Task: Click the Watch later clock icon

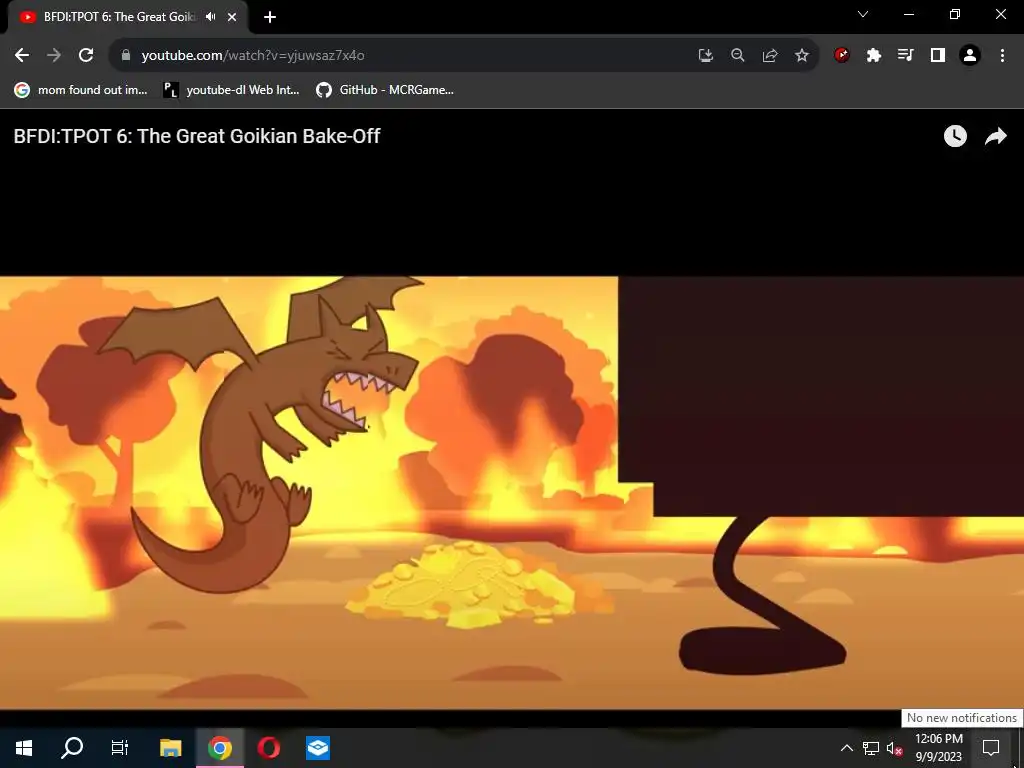Action: coord(955,136)
